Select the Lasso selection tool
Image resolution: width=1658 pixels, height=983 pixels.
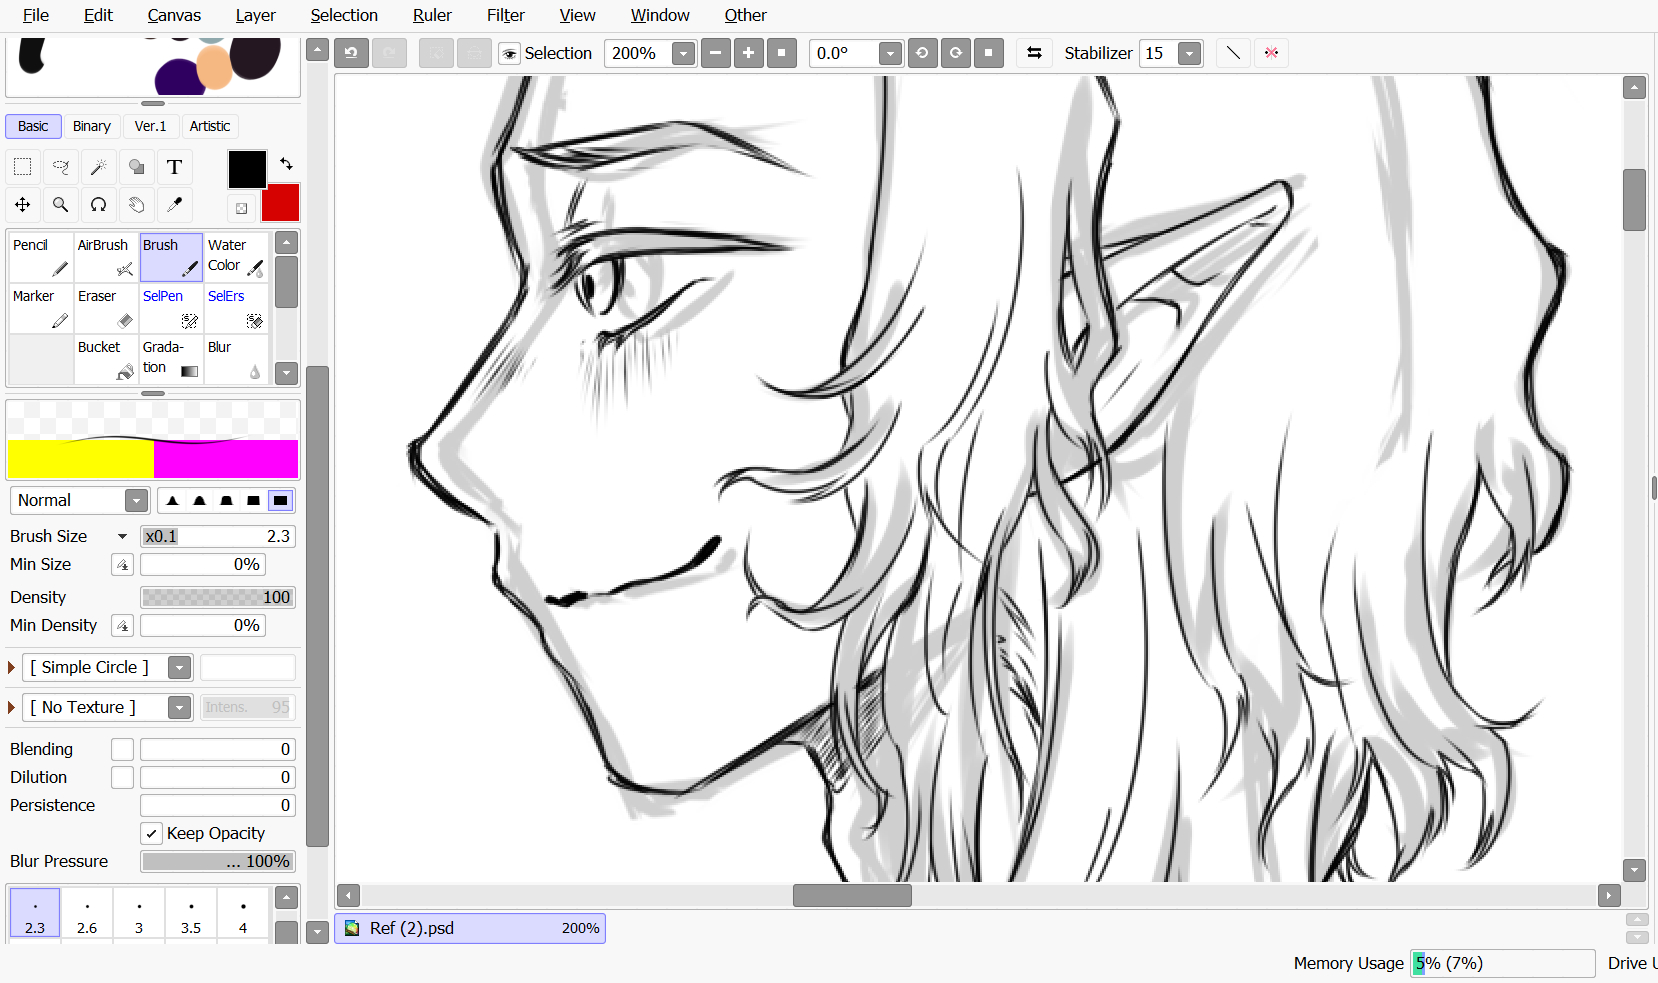pyautogui.click(x=60, y=167)
